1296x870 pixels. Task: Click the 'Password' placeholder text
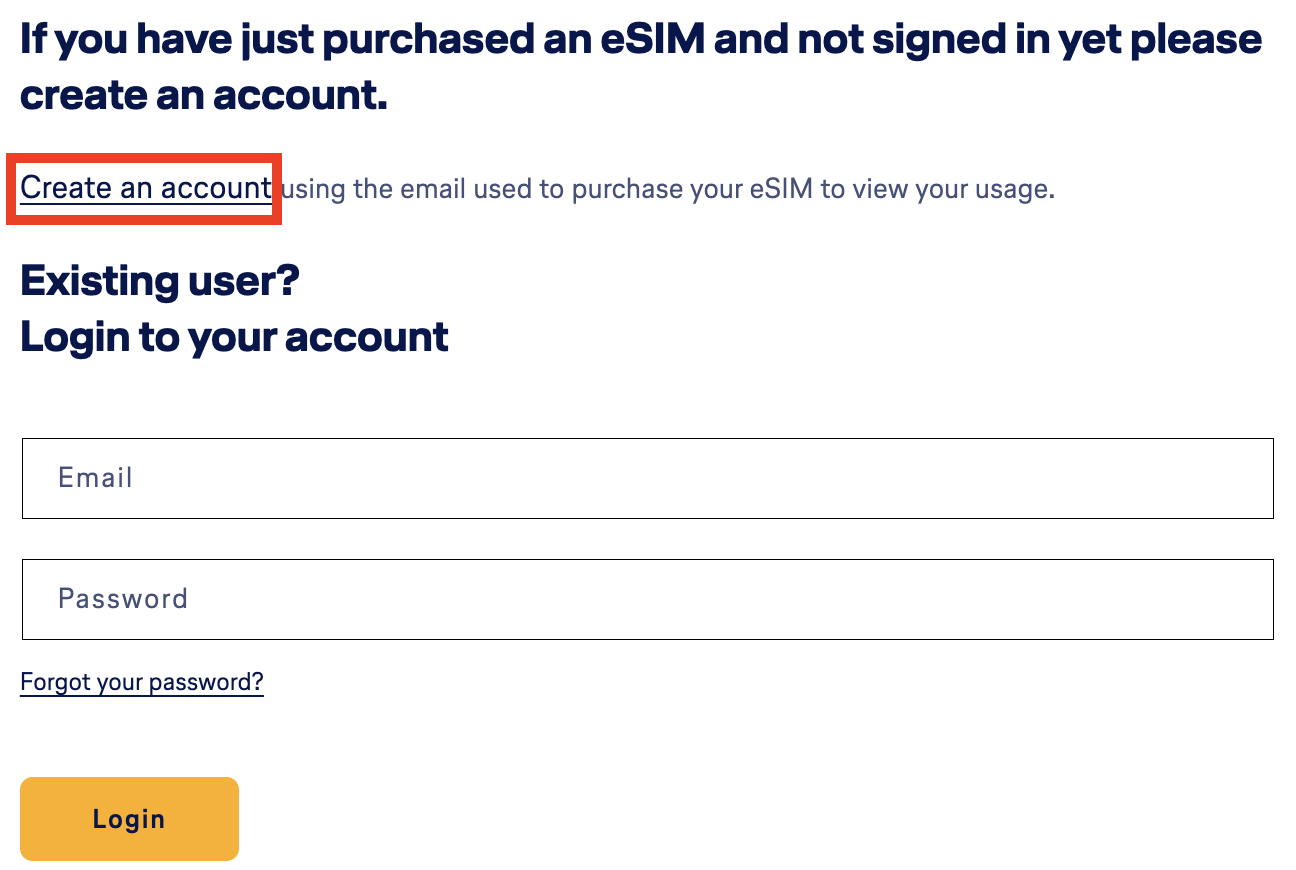(123, 599)
